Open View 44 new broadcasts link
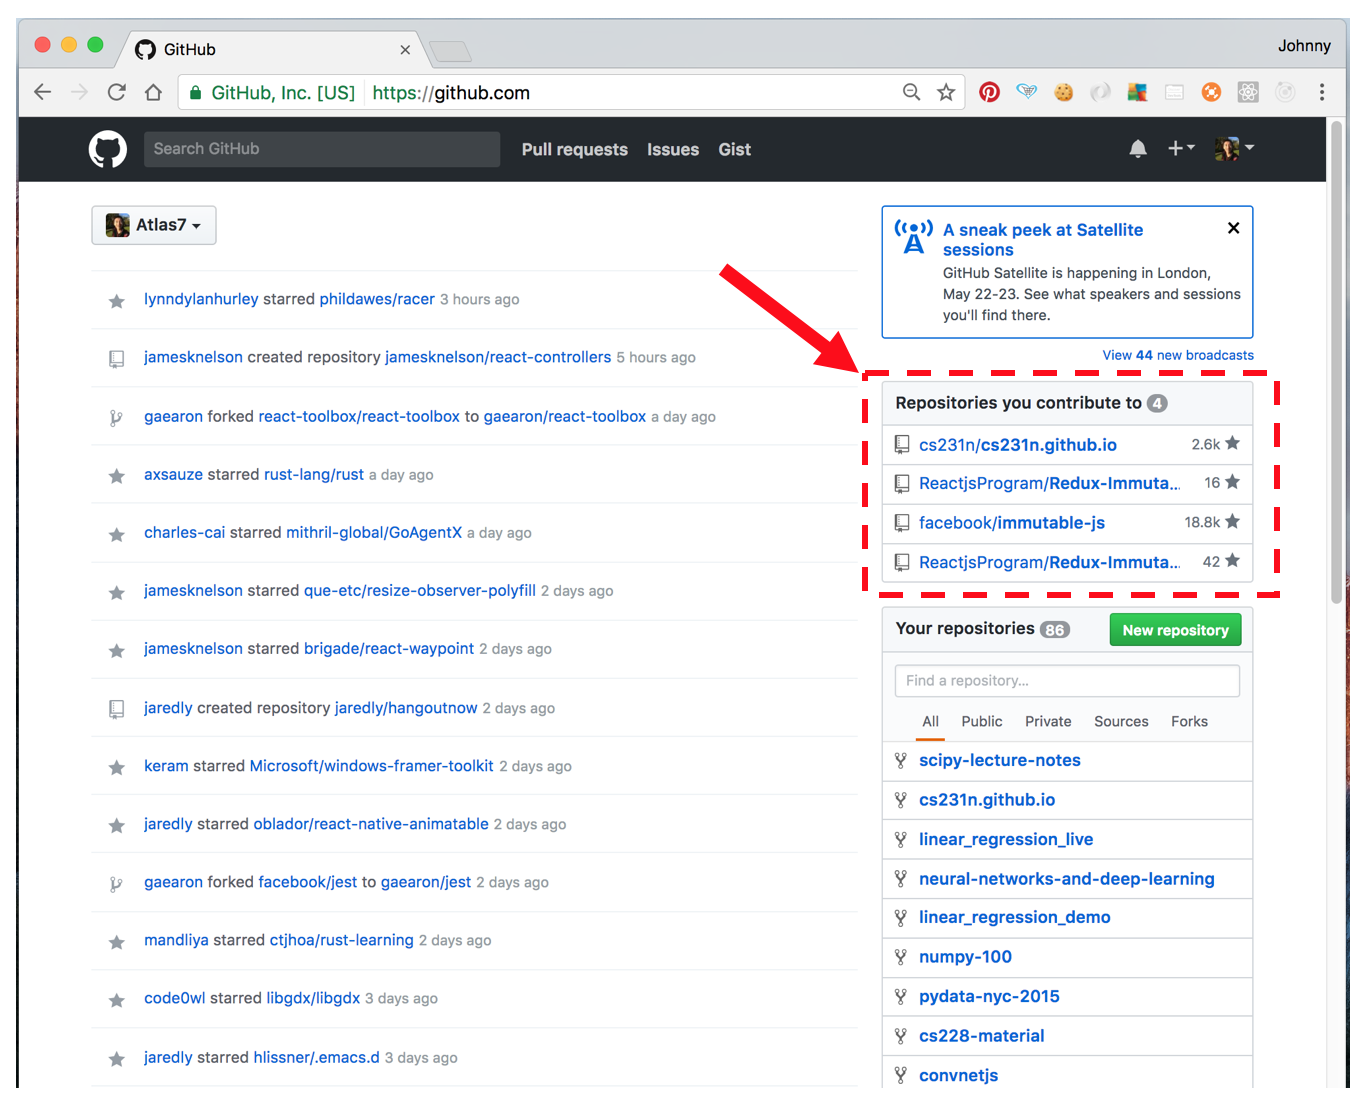The width and height of the screenshot is (1372, 1110). coord(1178,355)
